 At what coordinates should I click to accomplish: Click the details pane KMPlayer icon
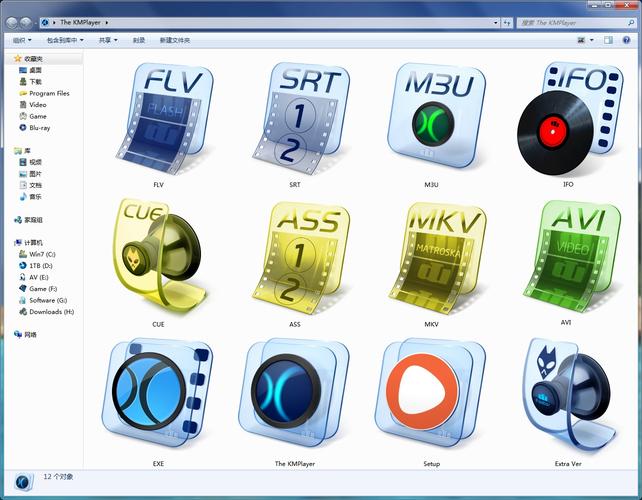[x=22, y=482]
